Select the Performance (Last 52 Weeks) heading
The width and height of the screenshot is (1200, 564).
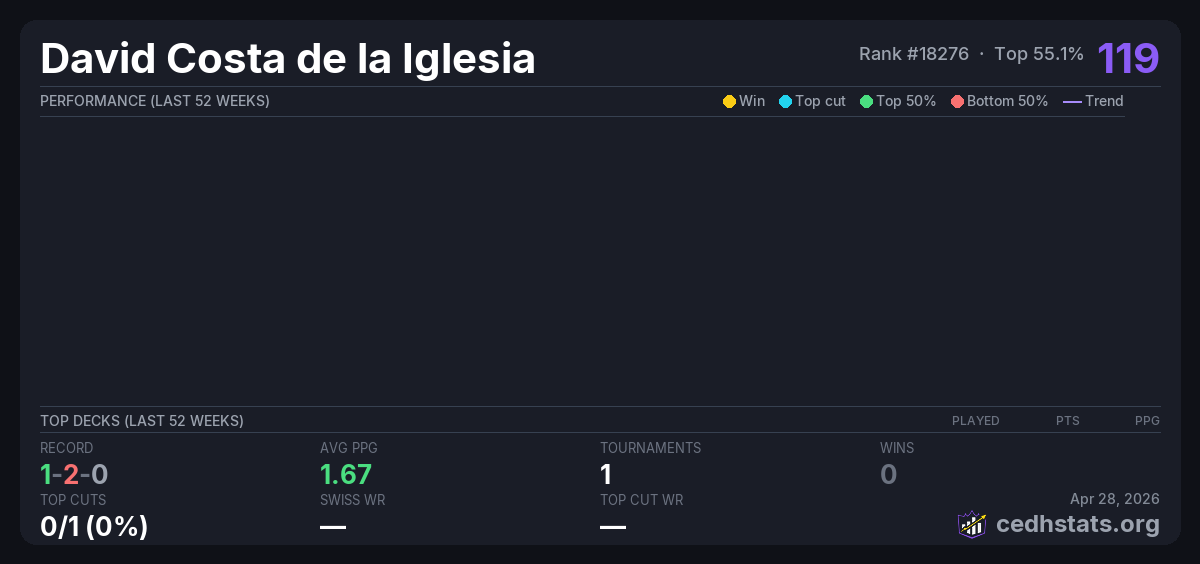click(155, 101)
